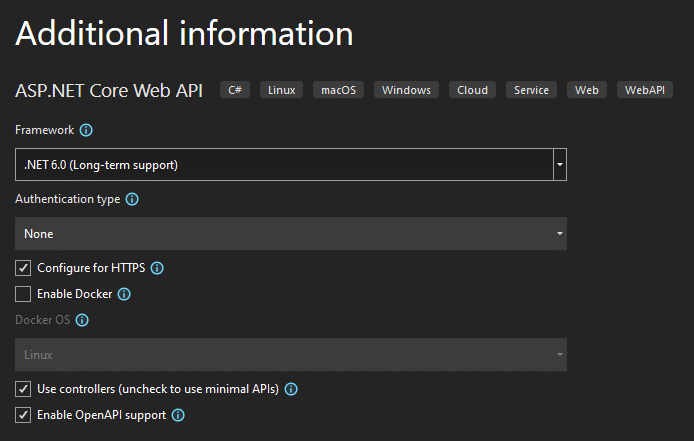Click the Cloud tag label

[x=472, y=90]
